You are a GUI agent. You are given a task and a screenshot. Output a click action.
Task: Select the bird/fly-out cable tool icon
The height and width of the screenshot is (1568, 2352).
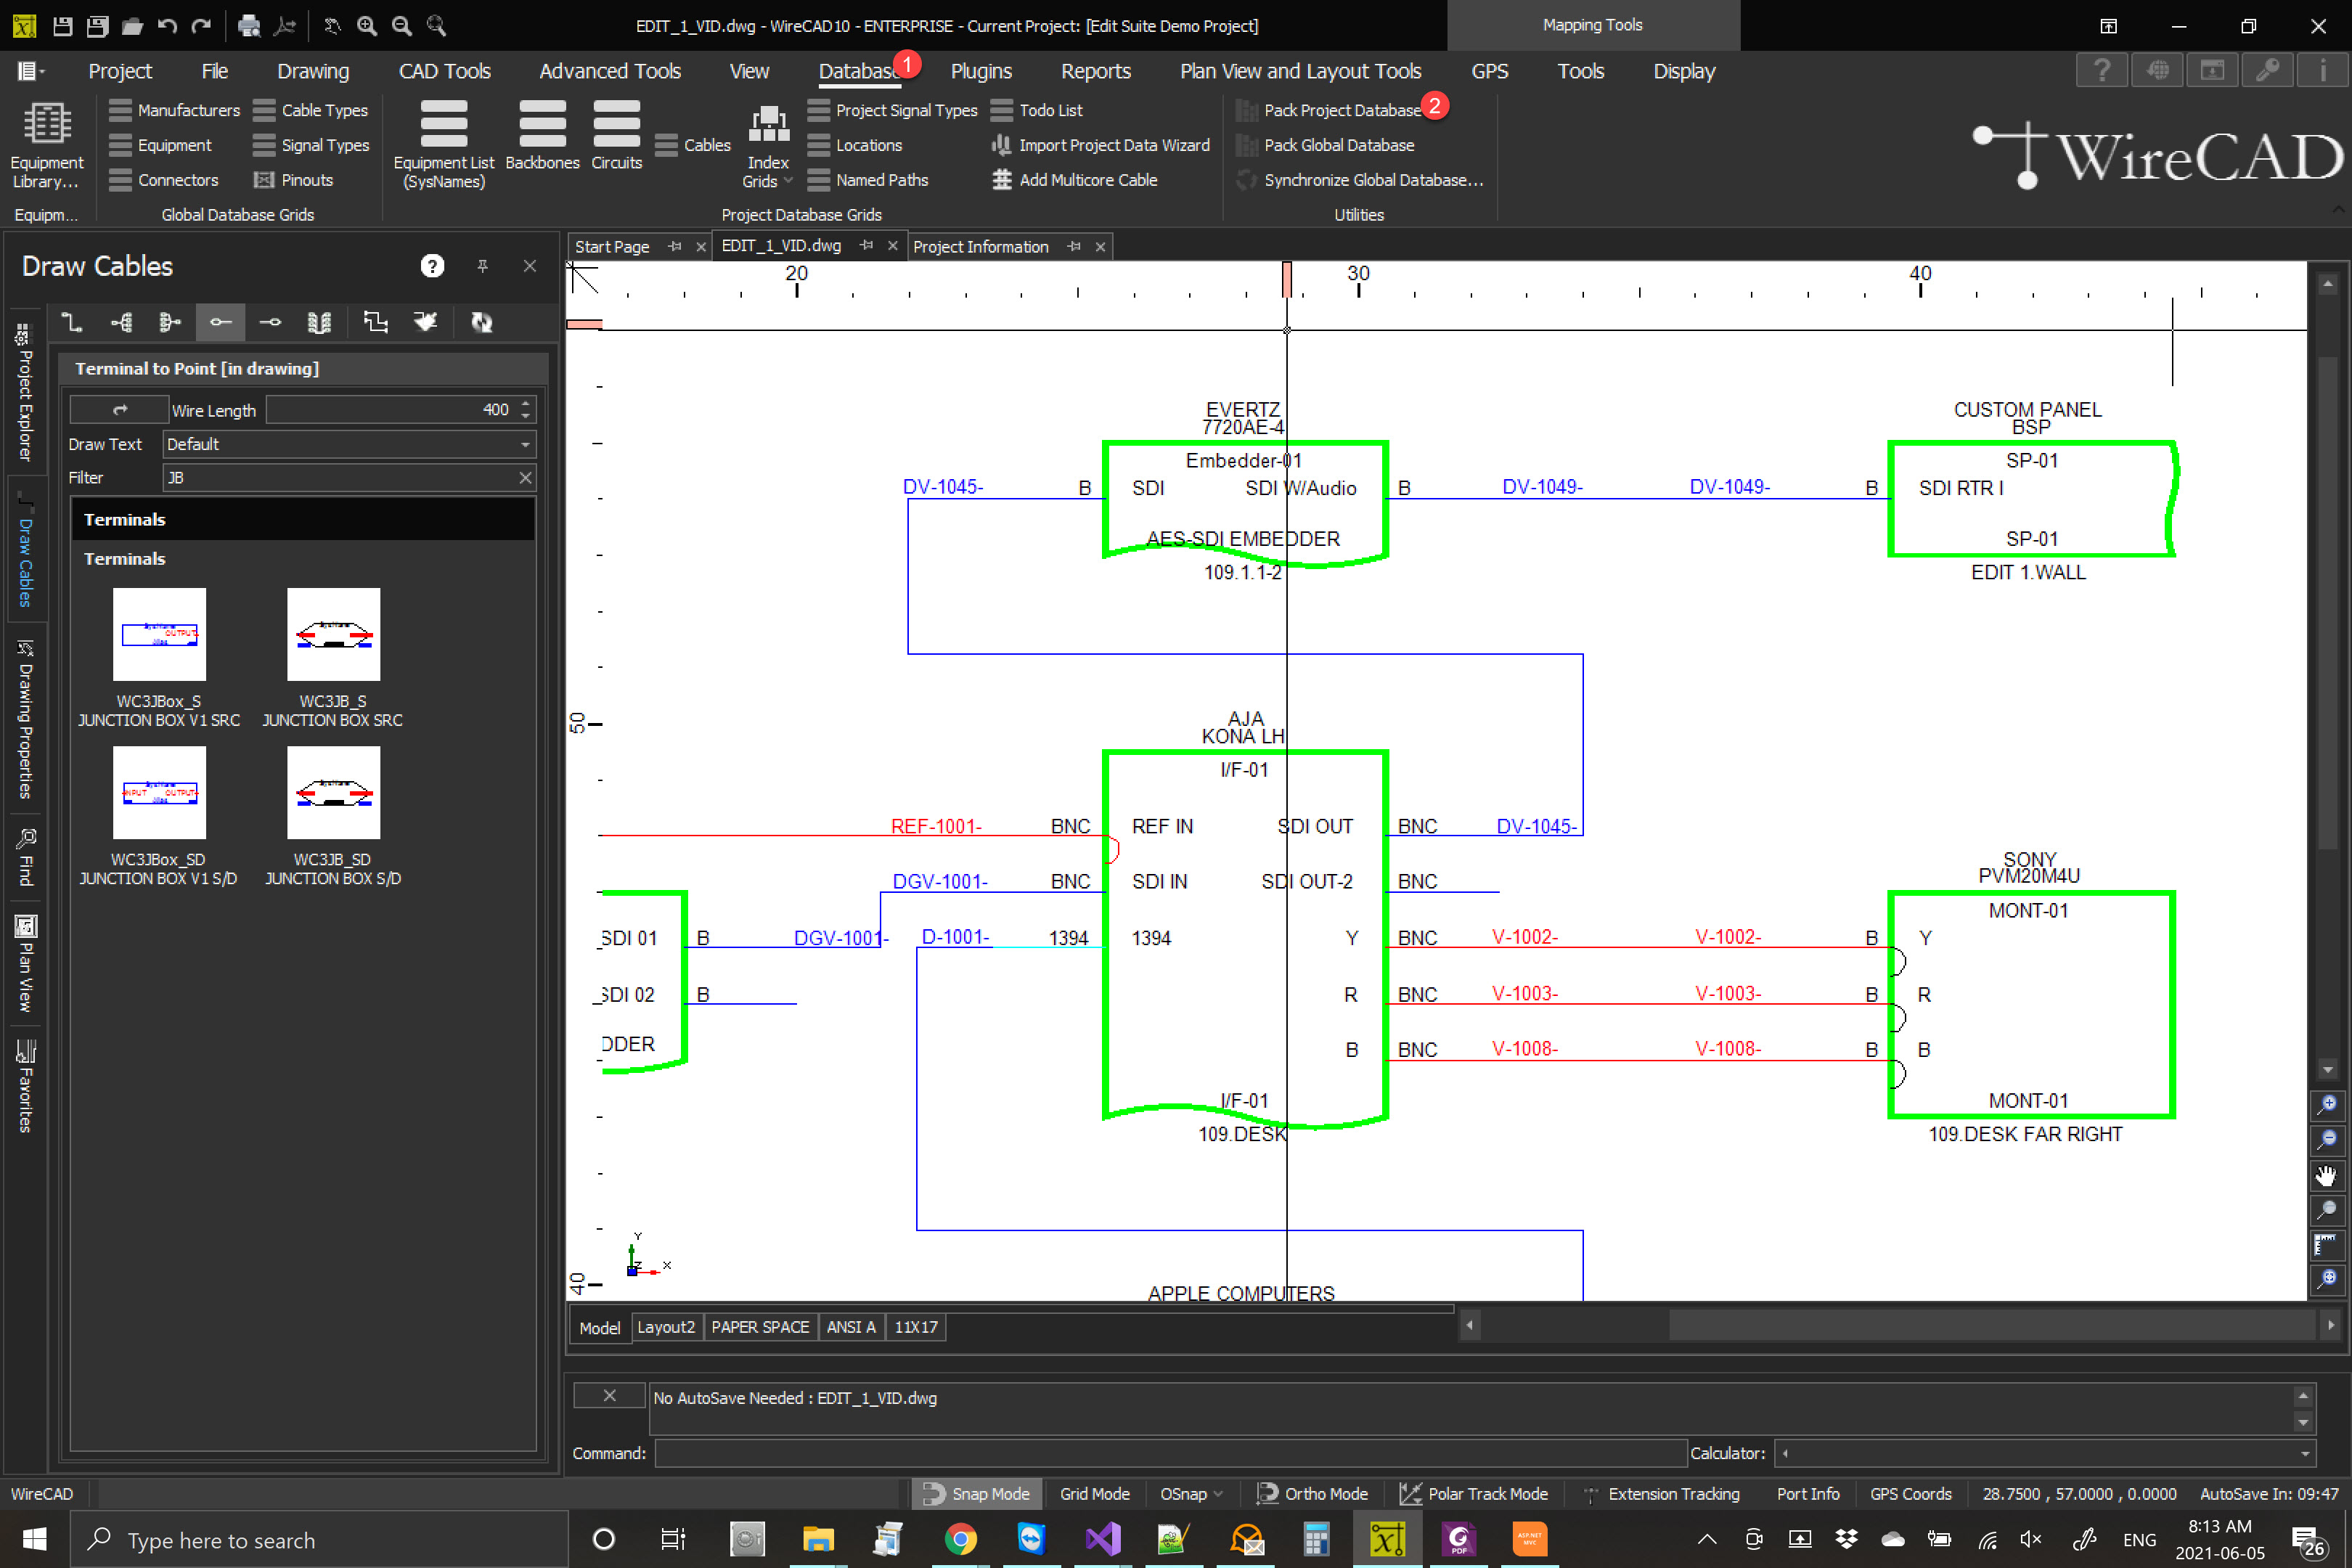[426, 322]
